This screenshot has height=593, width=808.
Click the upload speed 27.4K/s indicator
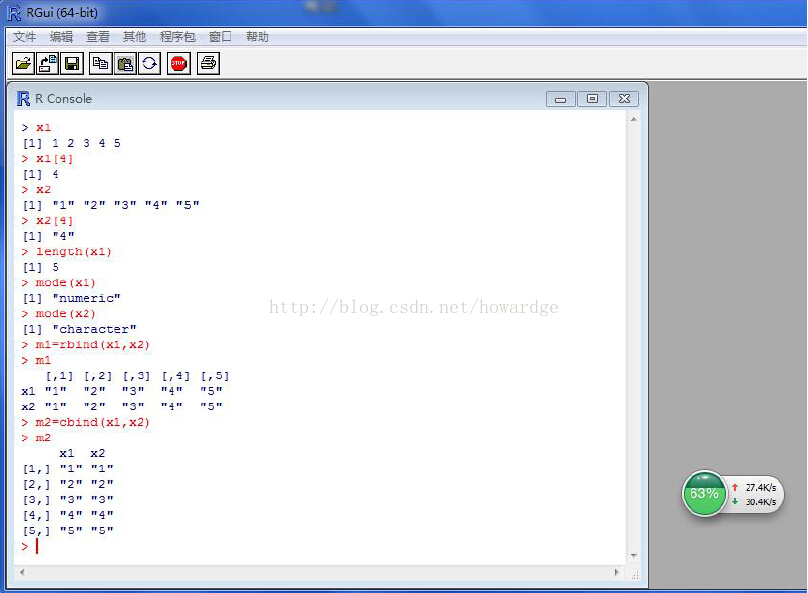(x=754, y=487)
